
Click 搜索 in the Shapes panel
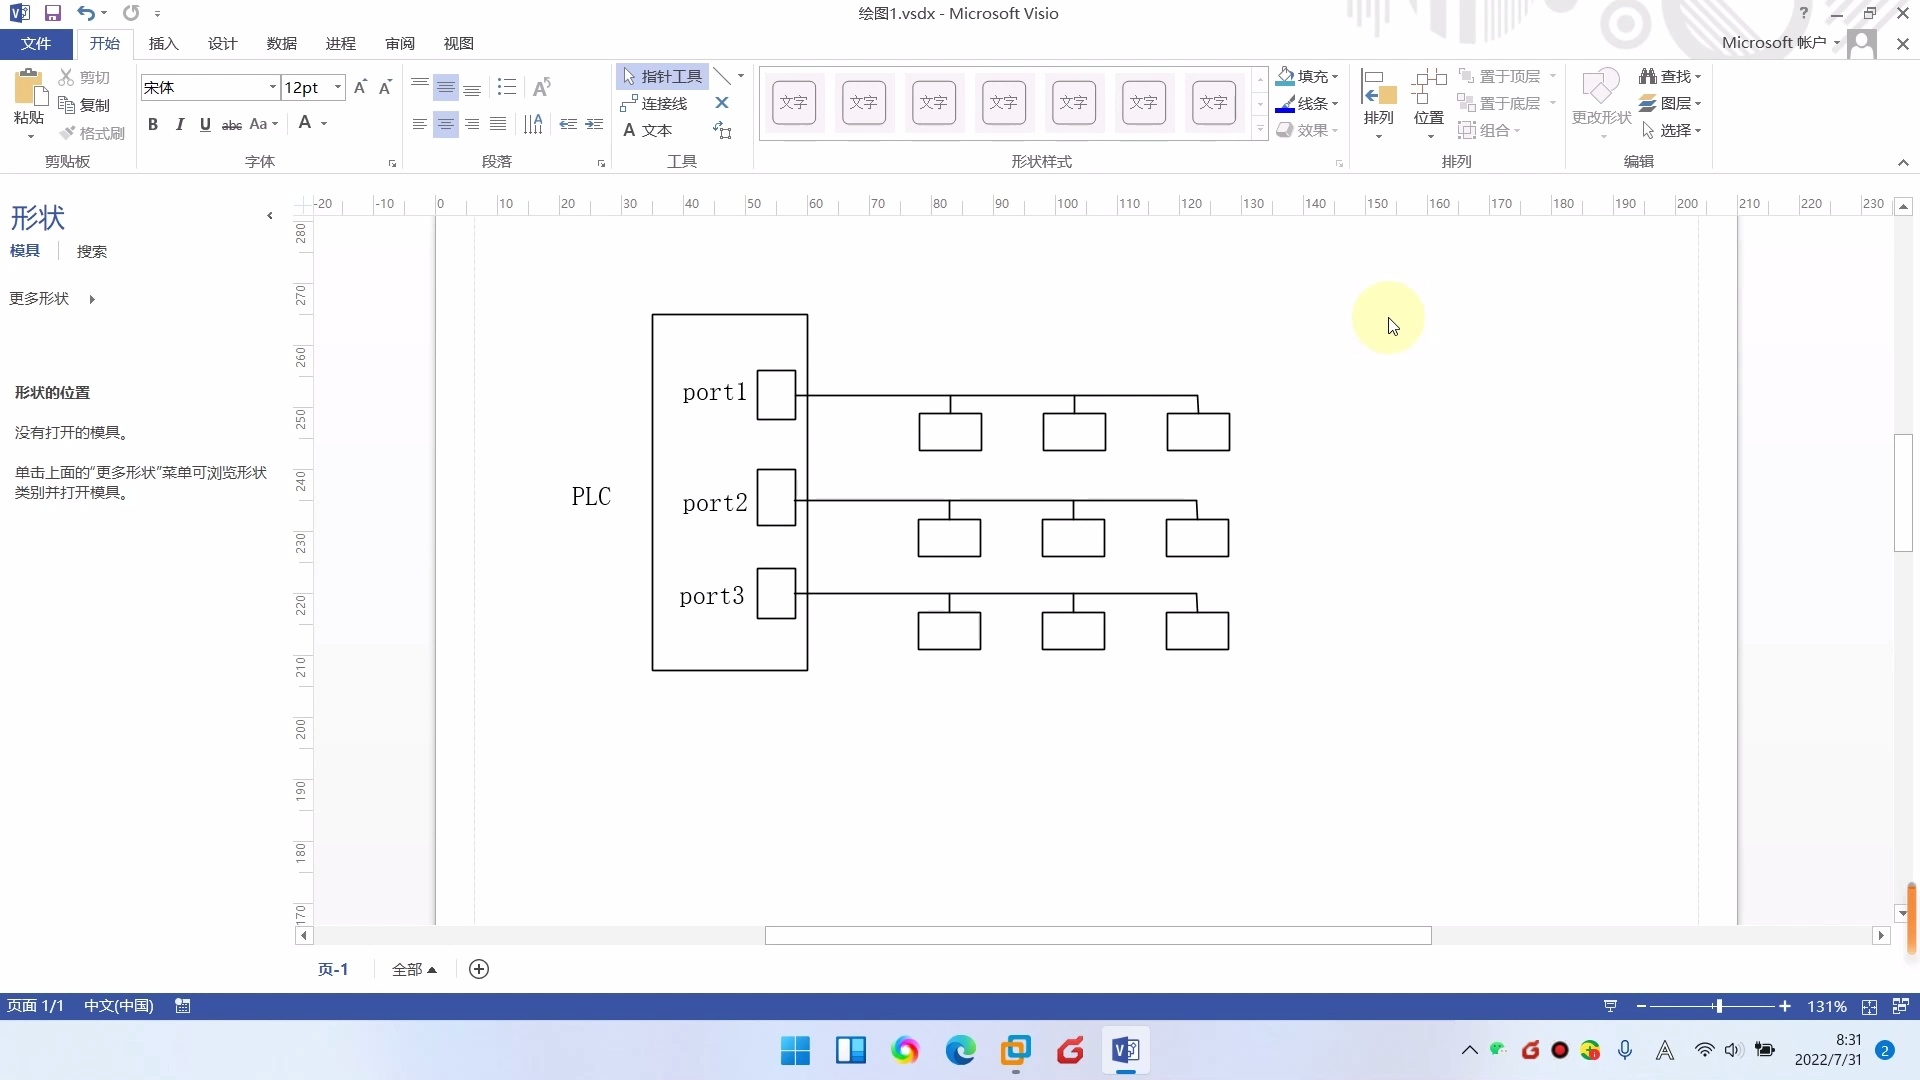click(x=92, y=251)
